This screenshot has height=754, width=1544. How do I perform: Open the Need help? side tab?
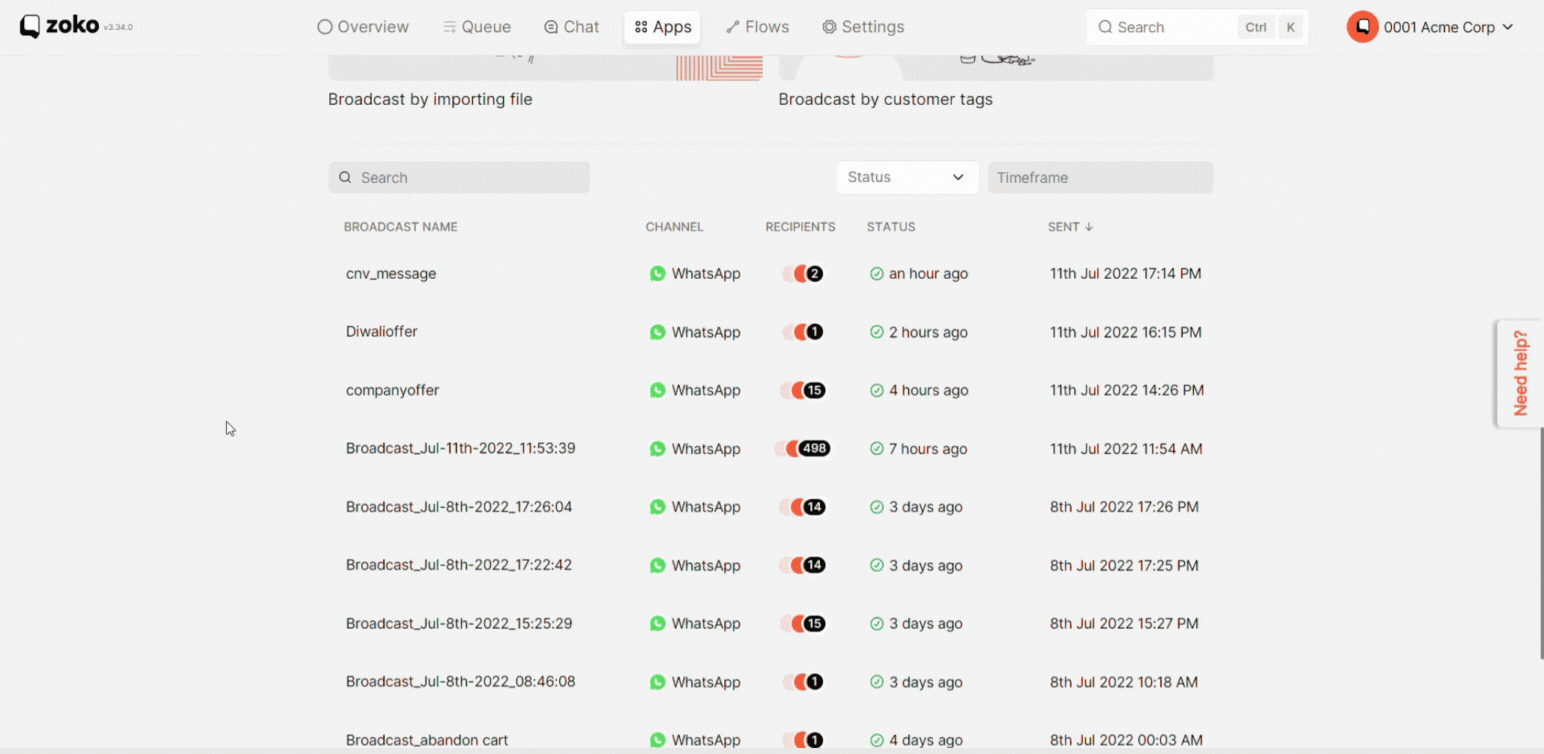coord(1520,373)
